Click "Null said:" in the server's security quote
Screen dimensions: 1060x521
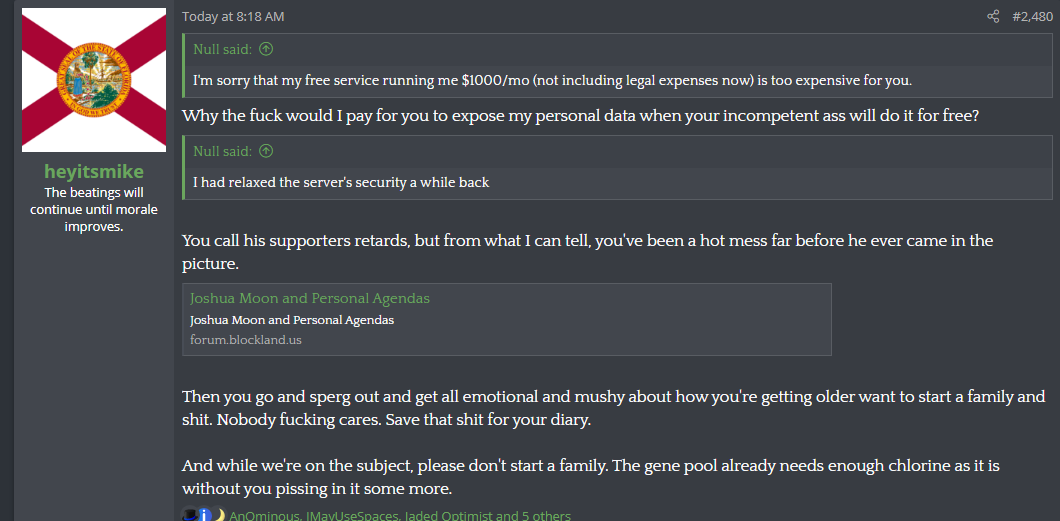pyautogui.click(x=223, y=152)
